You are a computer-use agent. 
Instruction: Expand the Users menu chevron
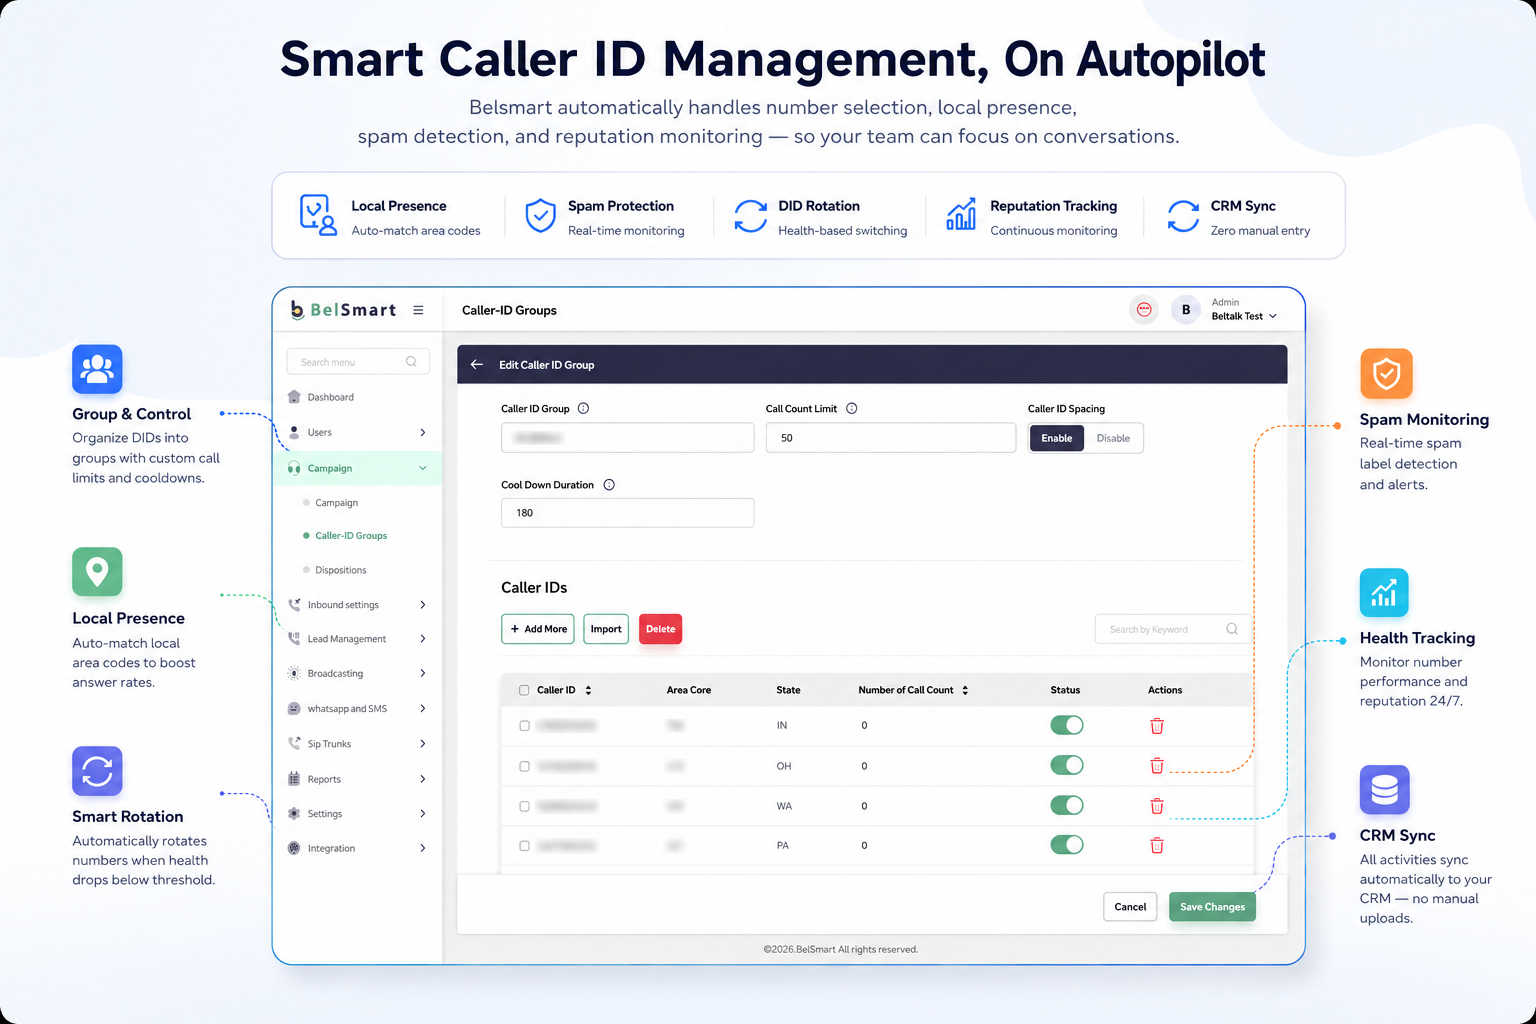click(x=423, y=432)
